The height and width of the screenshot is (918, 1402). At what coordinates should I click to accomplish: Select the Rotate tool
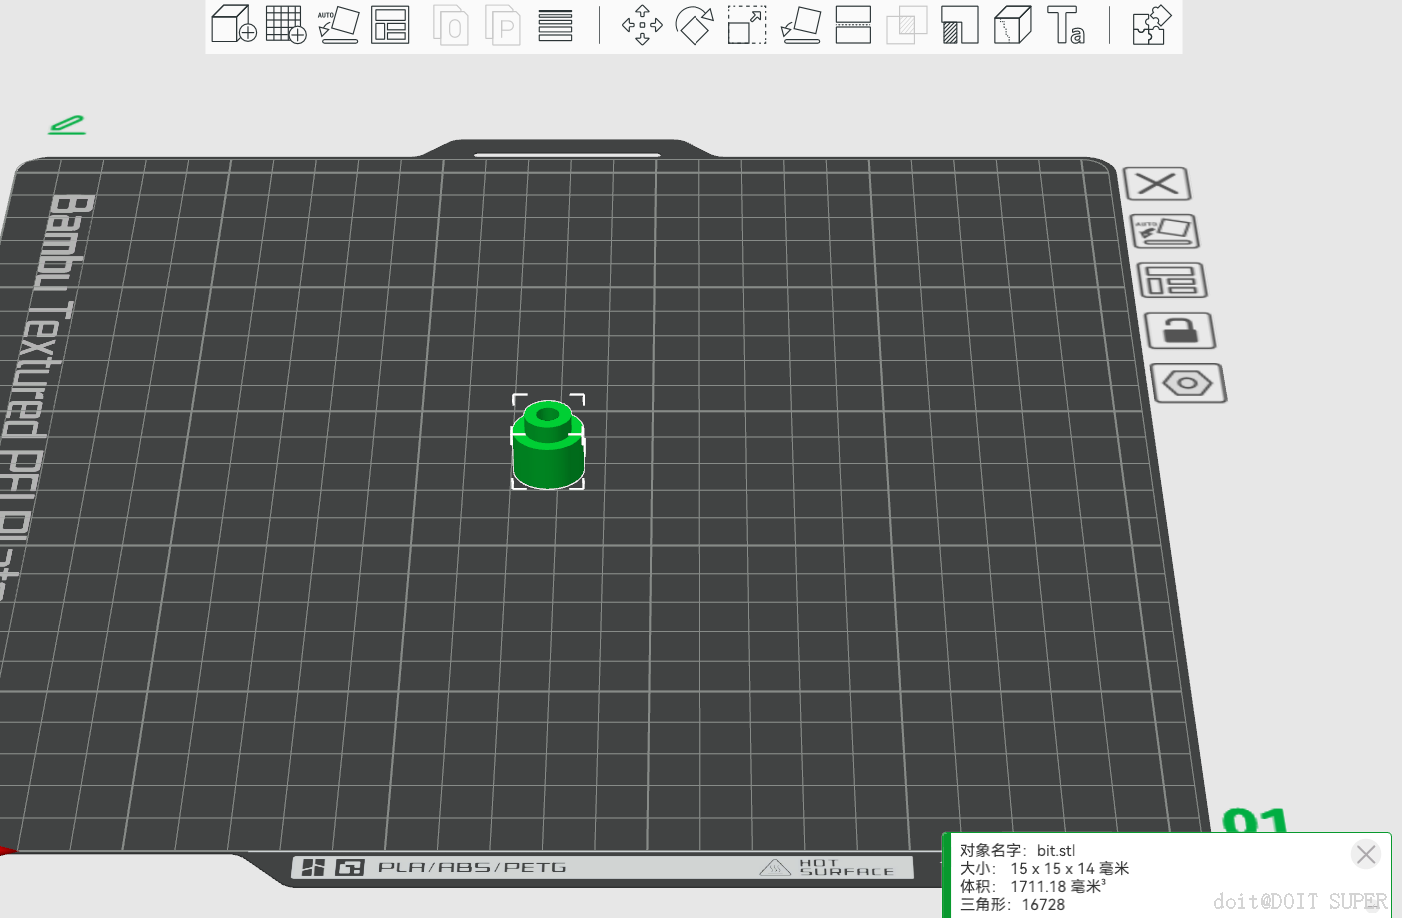pos(695,25)
